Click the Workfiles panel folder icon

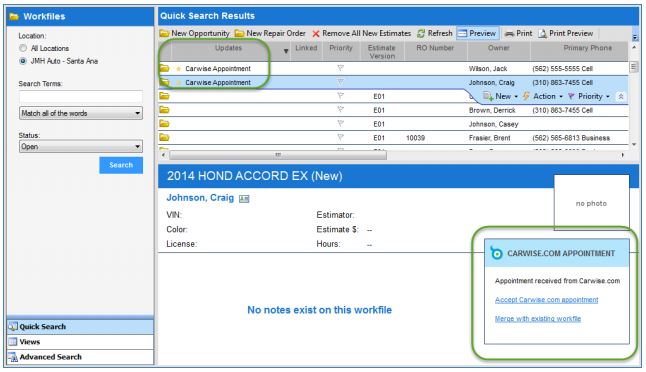click(x=14, y=16)
